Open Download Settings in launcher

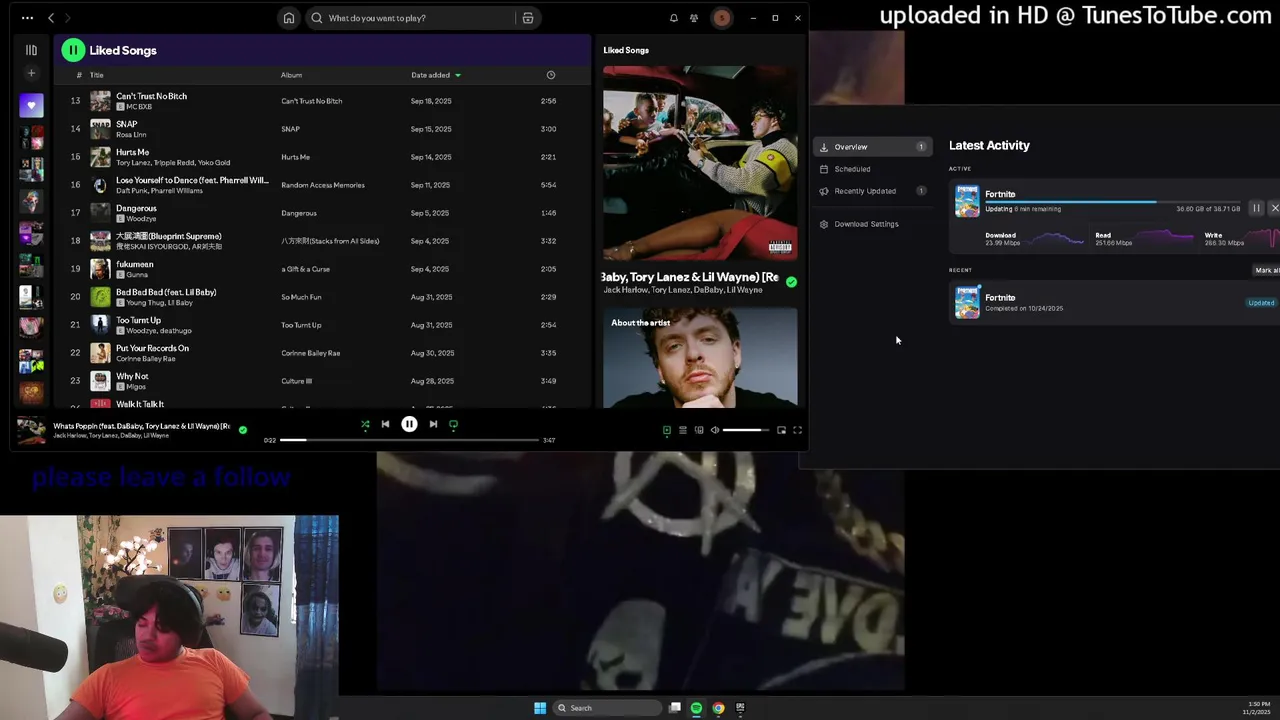[x=873, y=224]
